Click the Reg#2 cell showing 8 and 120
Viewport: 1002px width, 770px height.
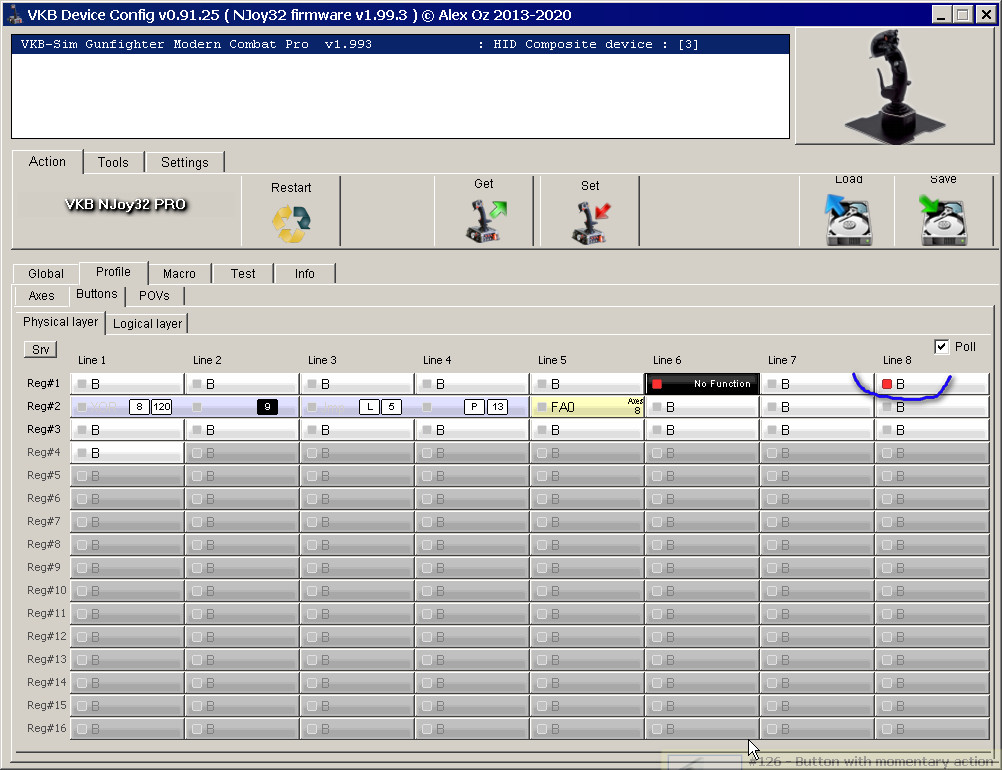coord(127,406)
